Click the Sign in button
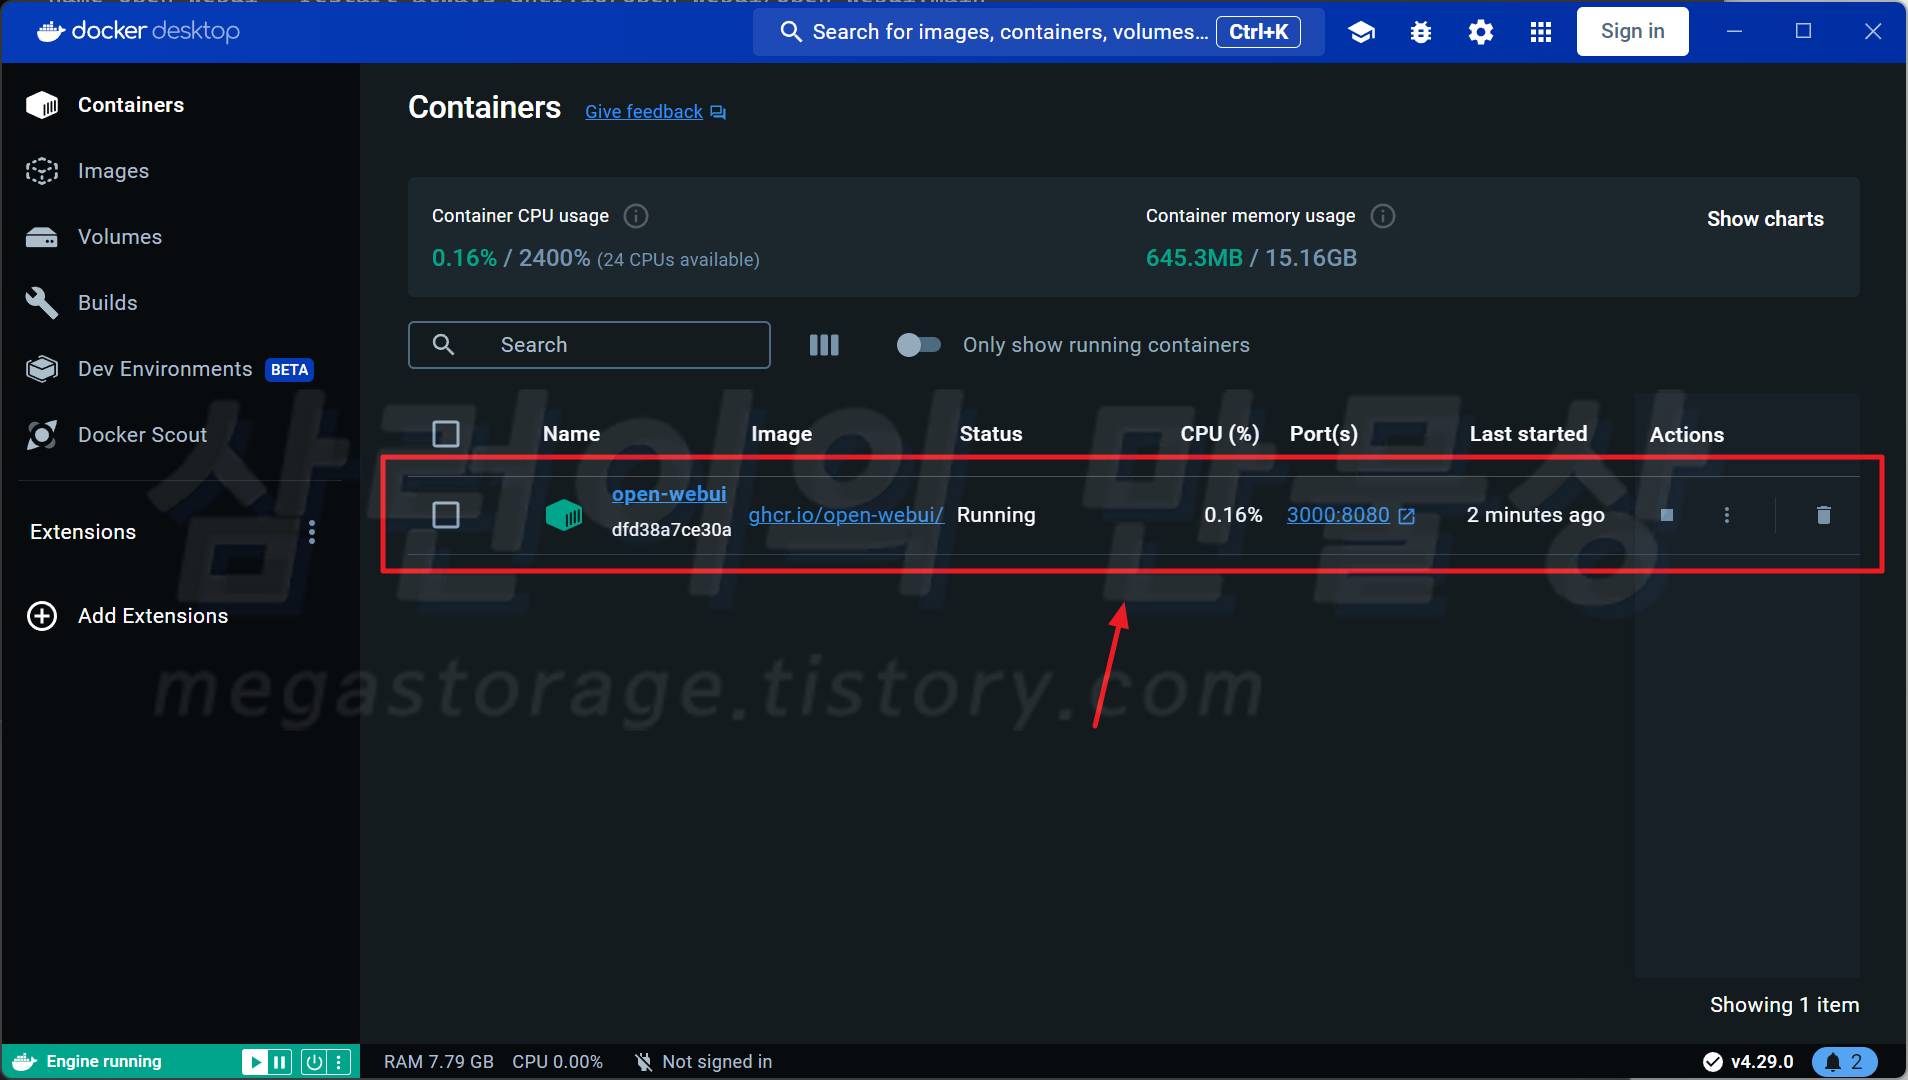The width and height of the screenshot is (1908, 1080). pos(1632,32)
